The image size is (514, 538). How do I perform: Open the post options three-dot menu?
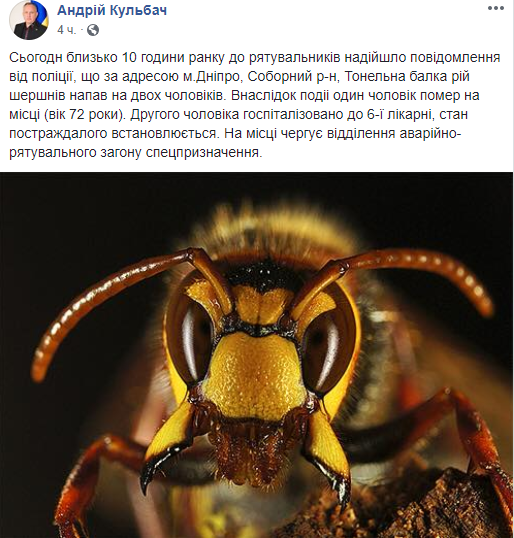point(495,9)
